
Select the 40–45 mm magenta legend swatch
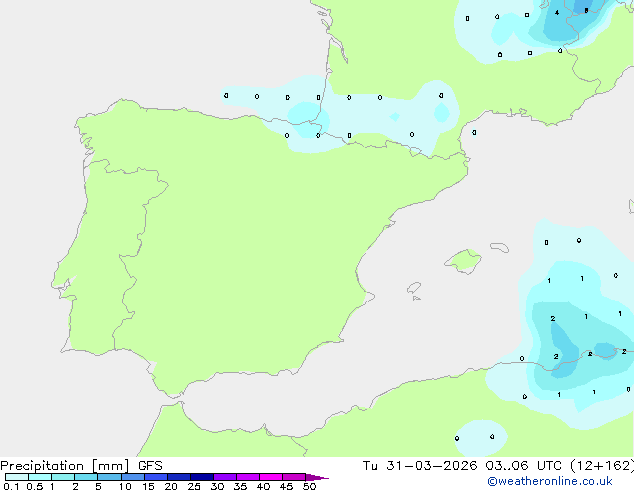tap(271, 477)
